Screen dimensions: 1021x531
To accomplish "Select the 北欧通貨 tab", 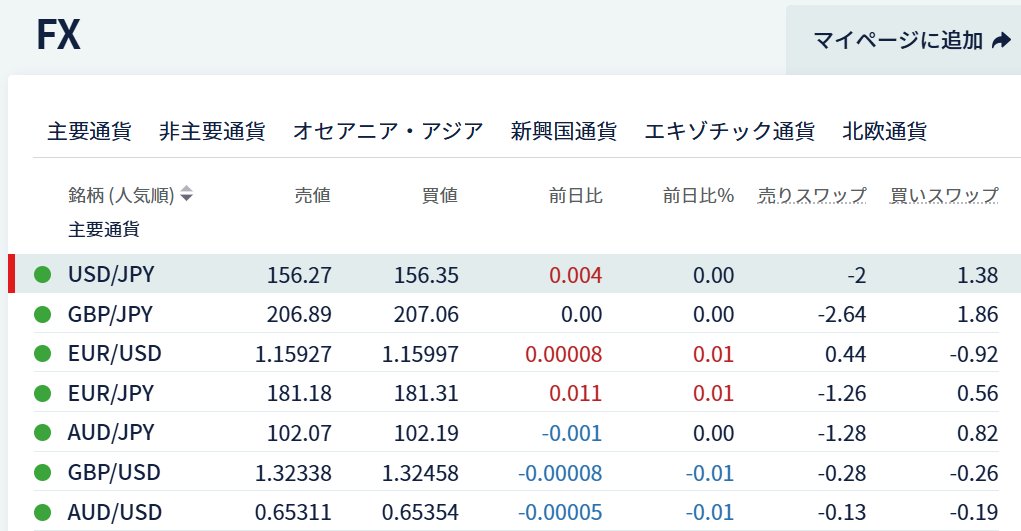I will 885,131.
